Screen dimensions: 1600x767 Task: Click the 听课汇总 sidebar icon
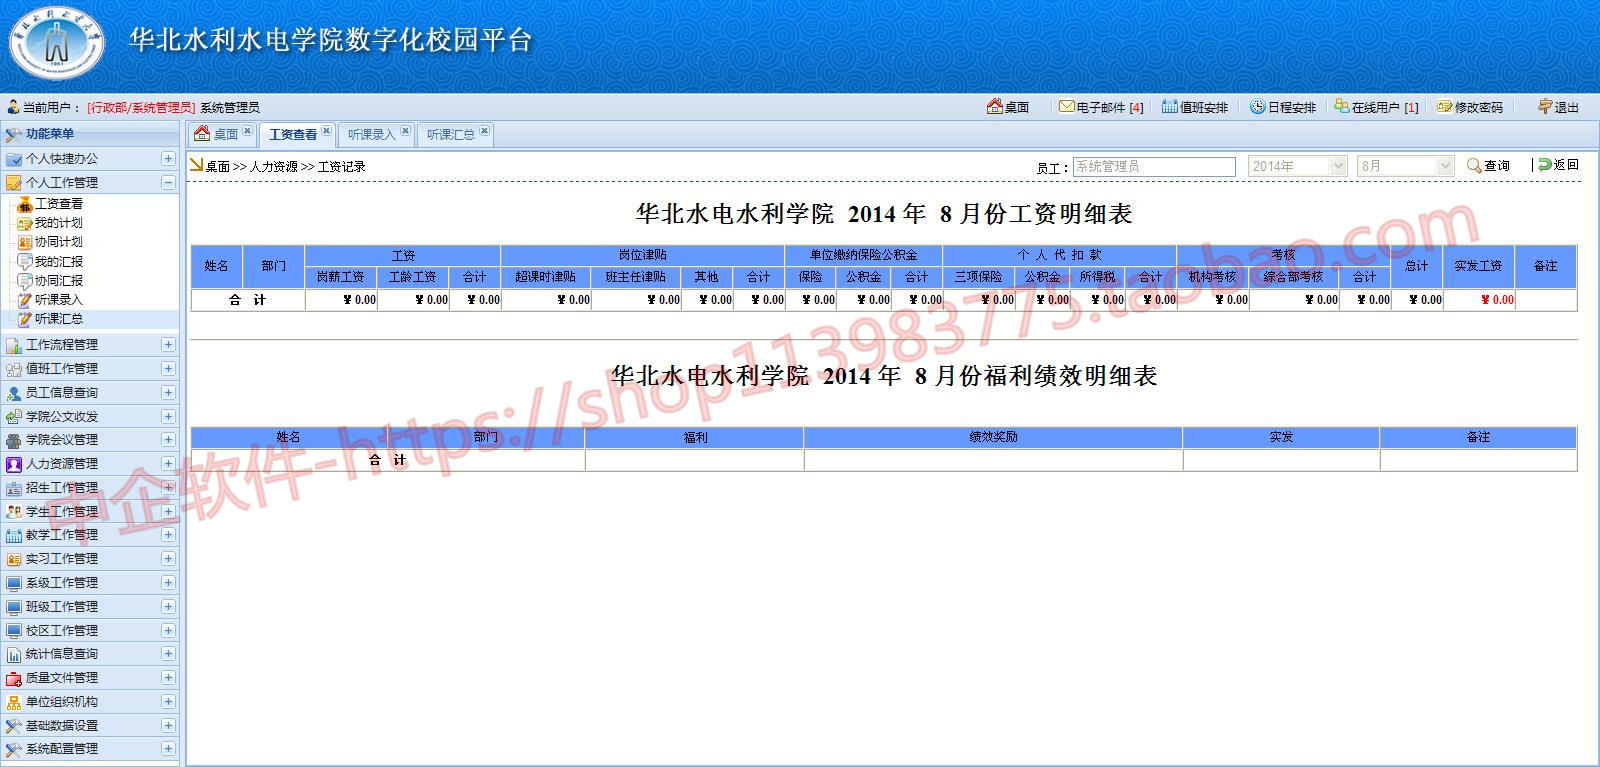coord(25,319)
